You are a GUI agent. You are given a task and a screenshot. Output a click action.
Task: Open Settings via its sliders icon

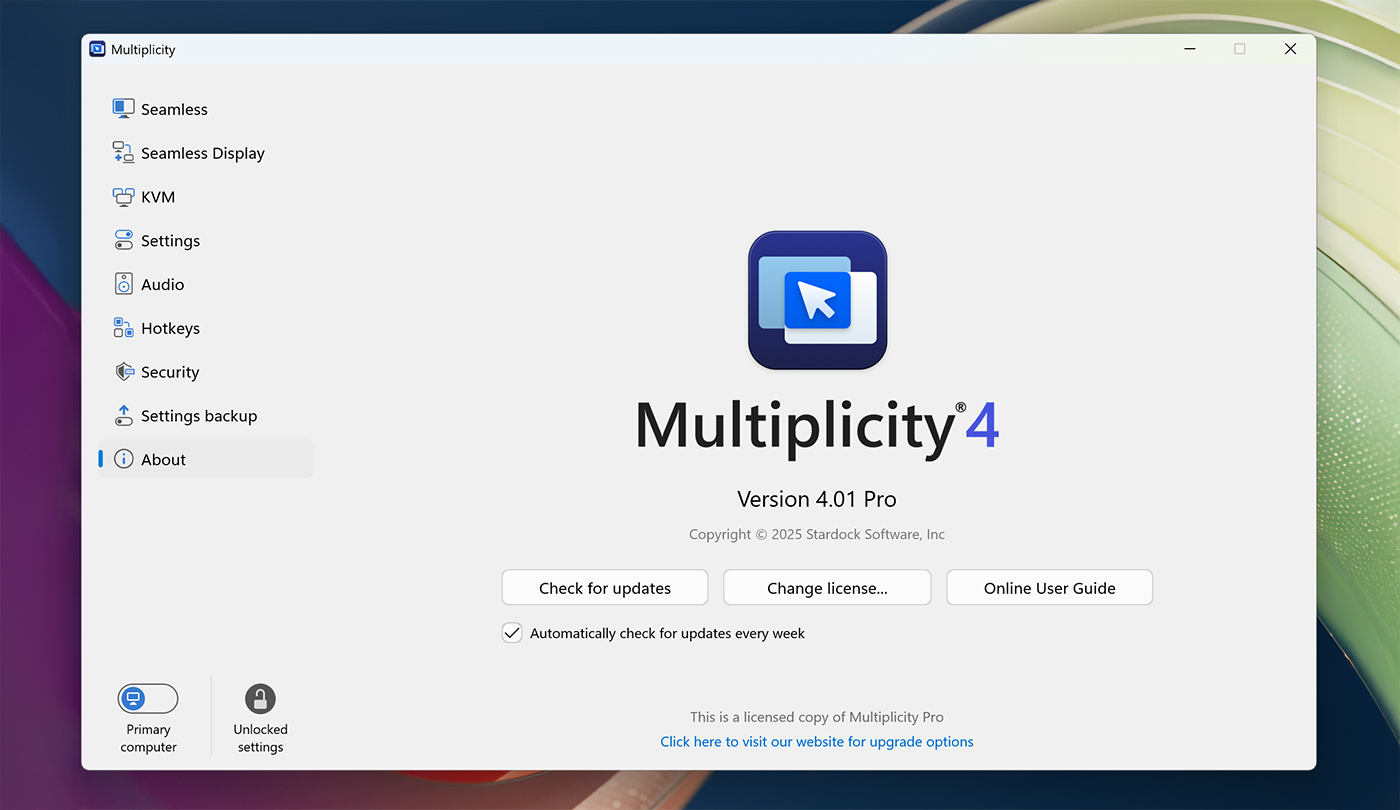tap(122, 240)
